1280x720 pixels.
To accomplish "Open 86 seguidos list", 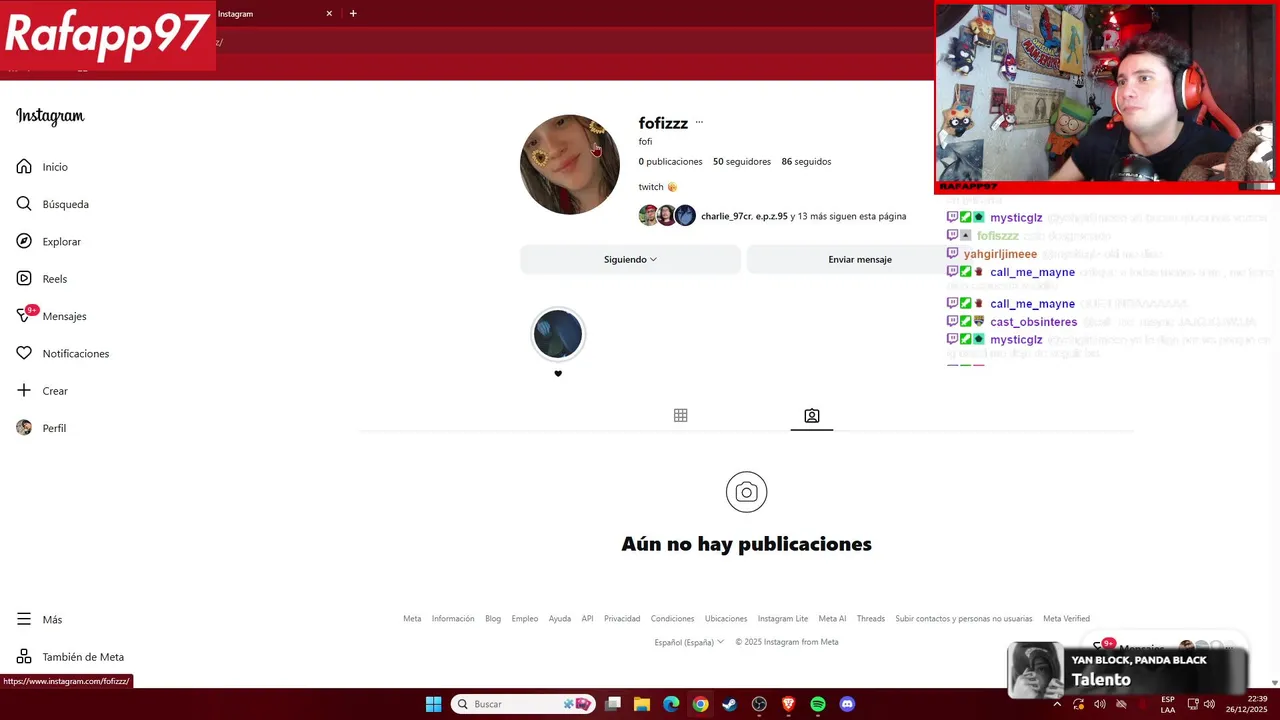I will [x=806, y=161].
